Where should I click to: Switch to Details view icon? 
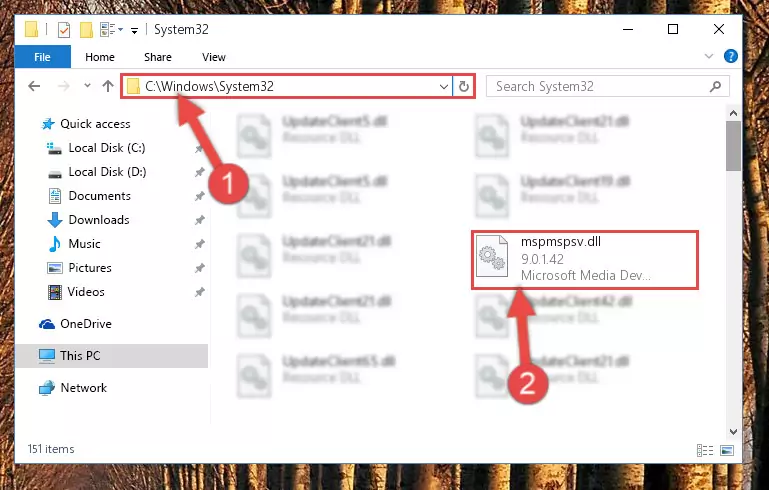705,450
